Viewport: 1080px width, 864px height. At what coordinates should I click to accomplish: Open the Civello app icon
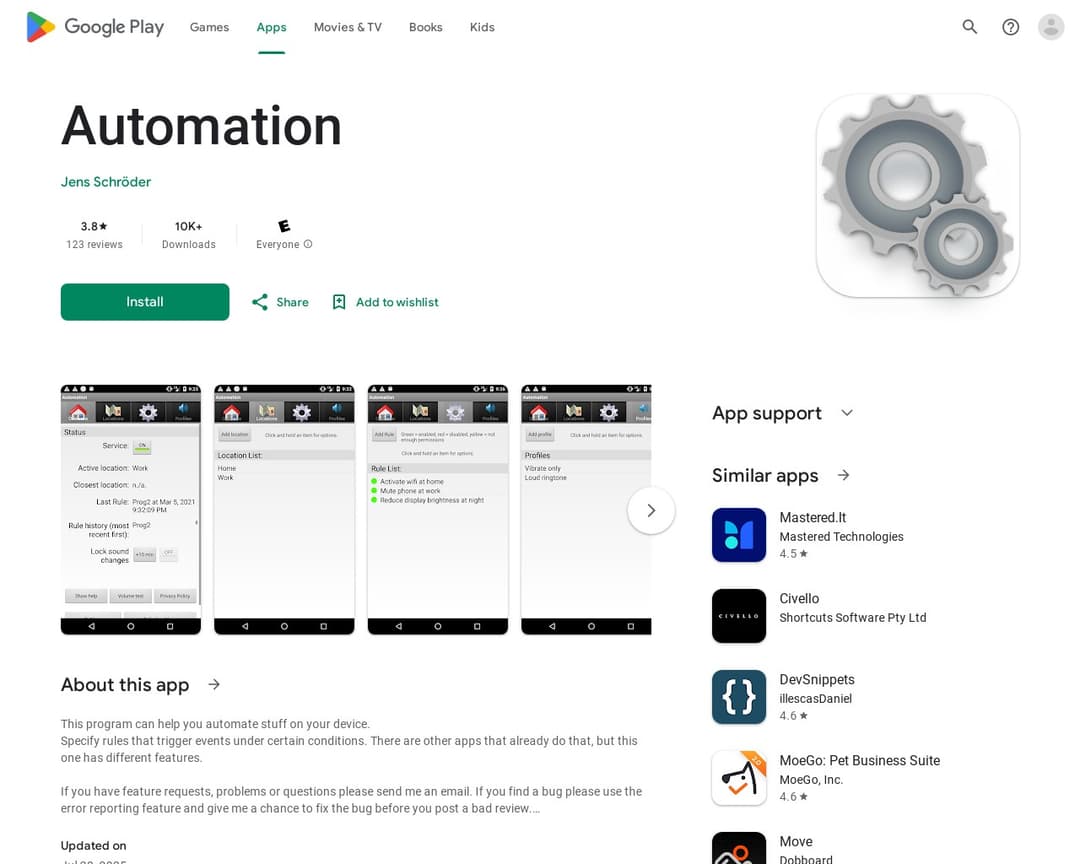(x=739, y=616)
